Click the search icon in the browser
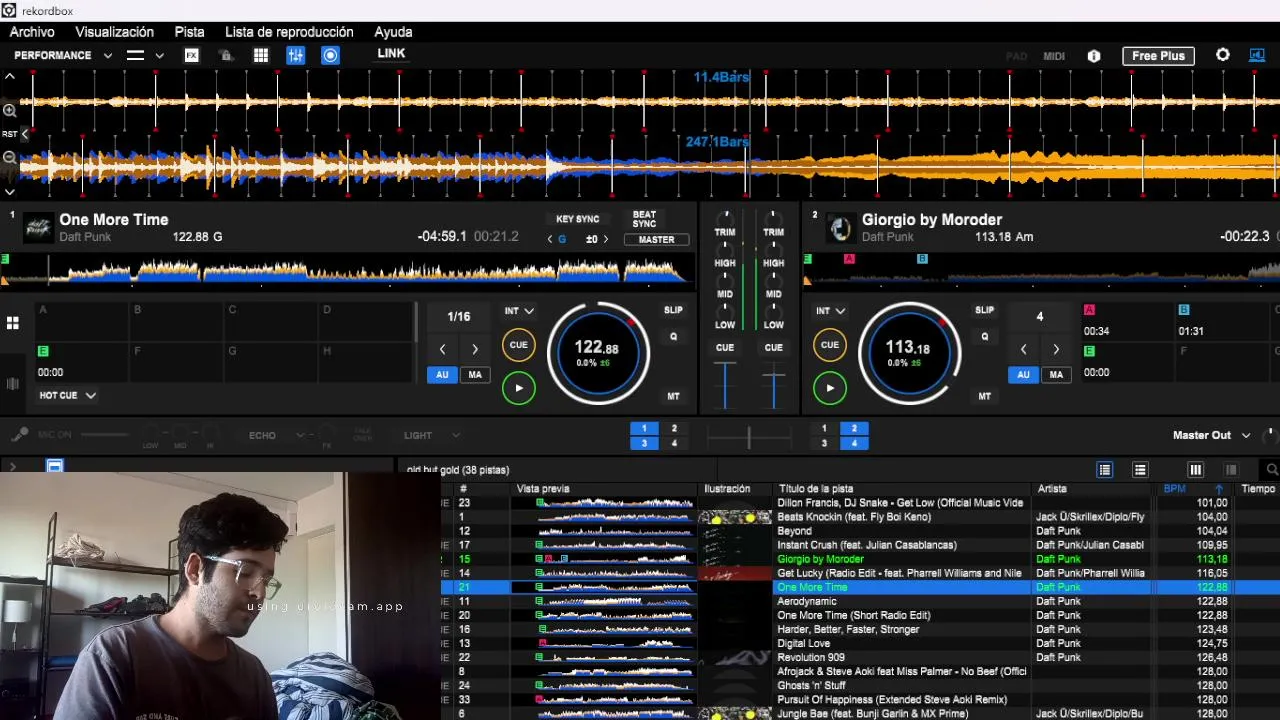The image size is (1280, 720). coord(1271,470)
